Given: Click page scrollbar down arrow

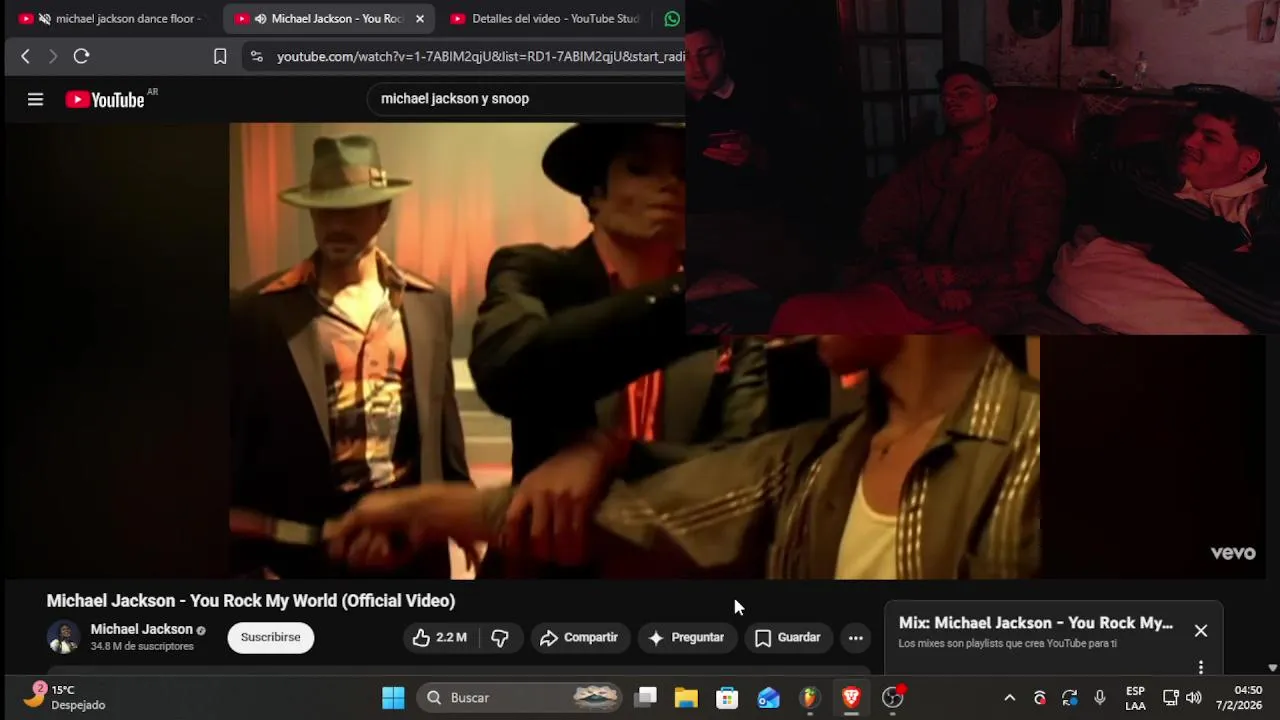Looking at the screenshot, I should pos(1272,668).
